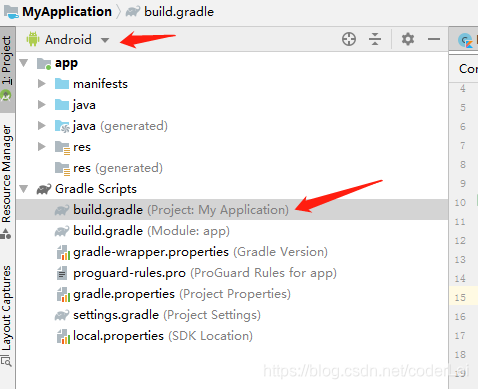The image size is (478, 389).
Task: Collapse the app module tree node
Action: (x=24, y=63)
